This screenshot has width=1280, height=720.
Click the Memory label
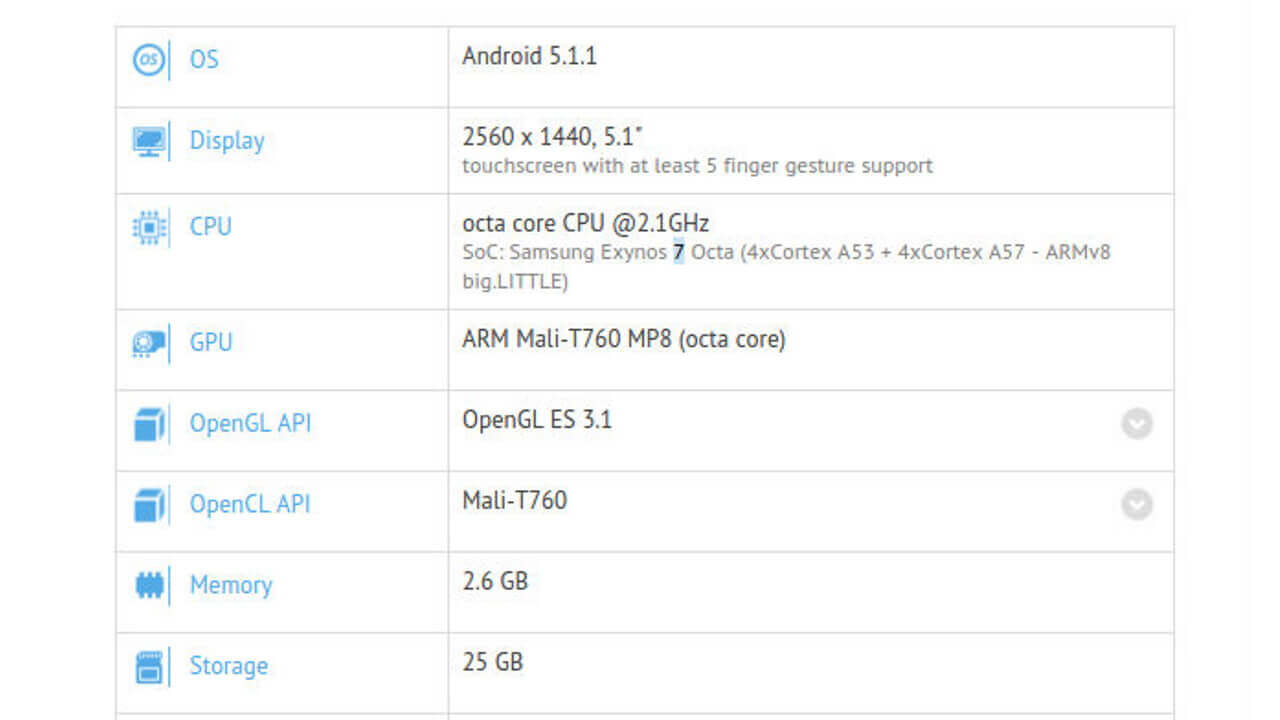(231, 585)
